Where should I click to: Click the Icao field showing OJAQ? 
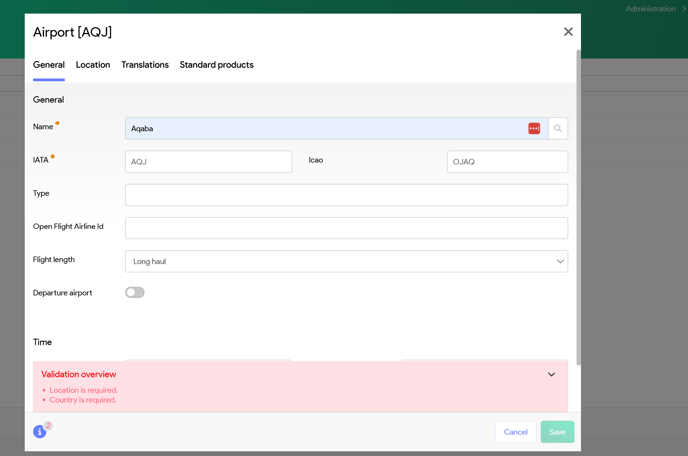click(x=507, y=161)
